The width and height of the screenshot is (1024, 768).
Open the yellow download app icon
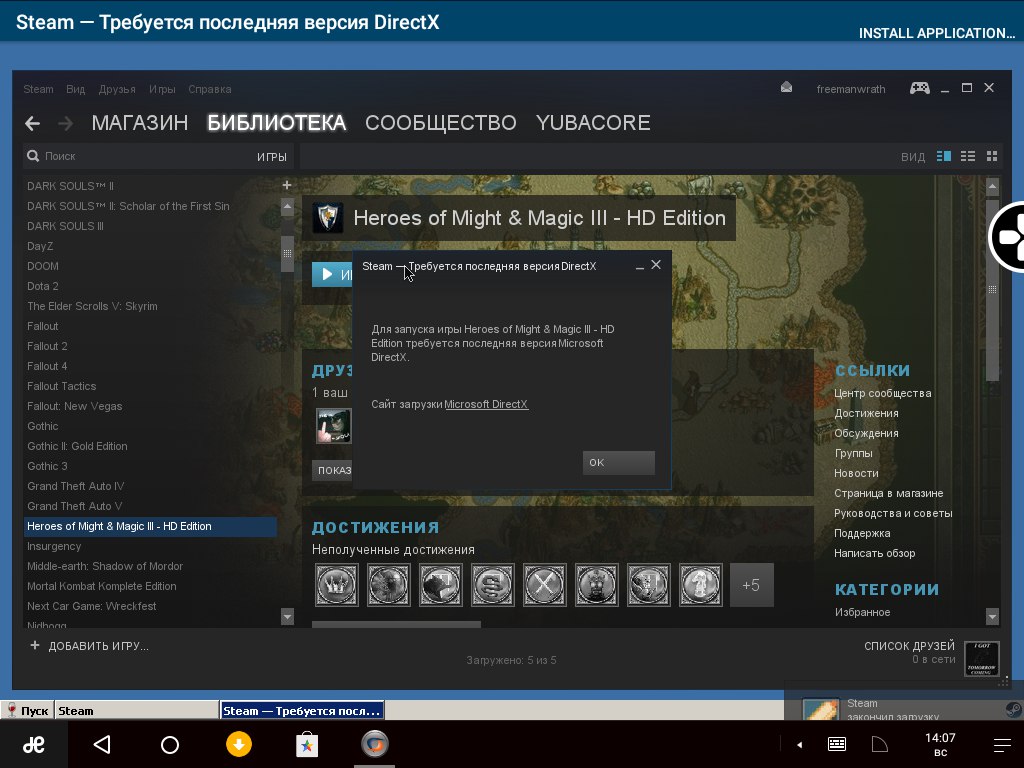pos(239,744)
